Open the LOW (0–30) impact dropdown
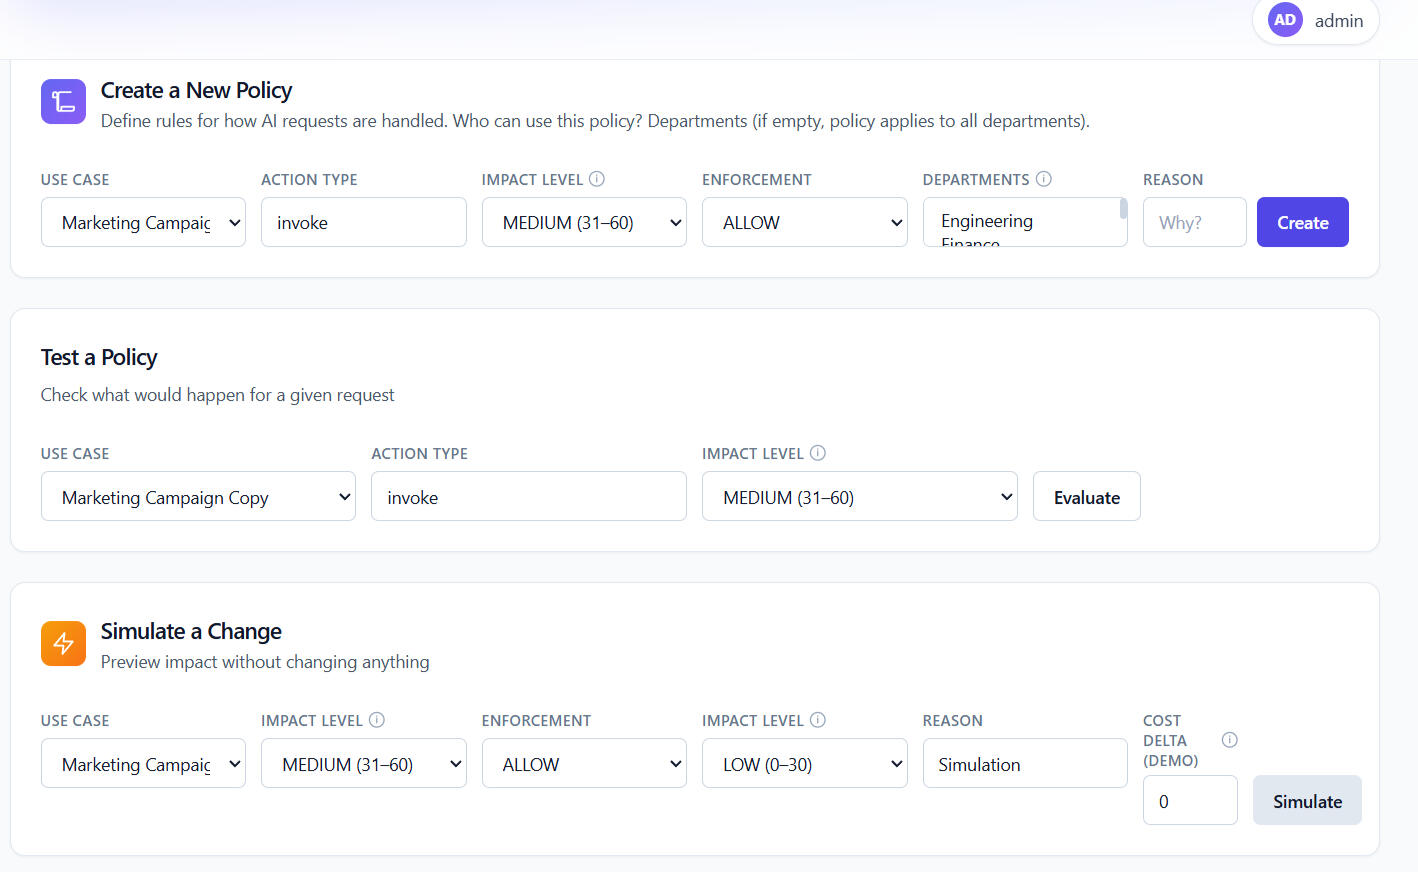1418x872 pixels. pos(804,764)
